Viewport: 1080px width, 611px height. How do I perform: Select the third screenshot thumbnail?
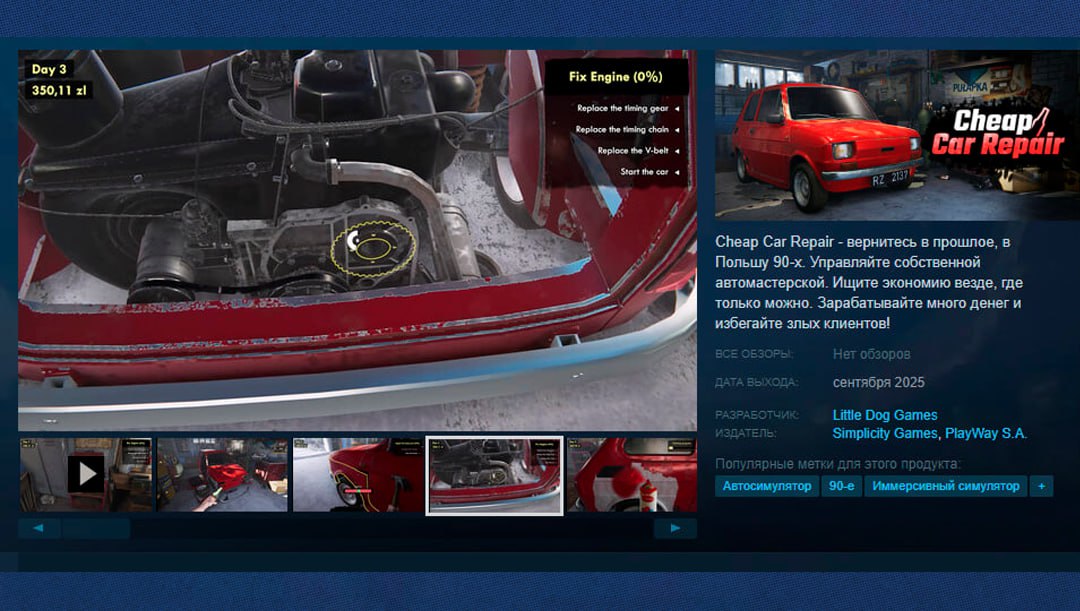tap(360, 472)
